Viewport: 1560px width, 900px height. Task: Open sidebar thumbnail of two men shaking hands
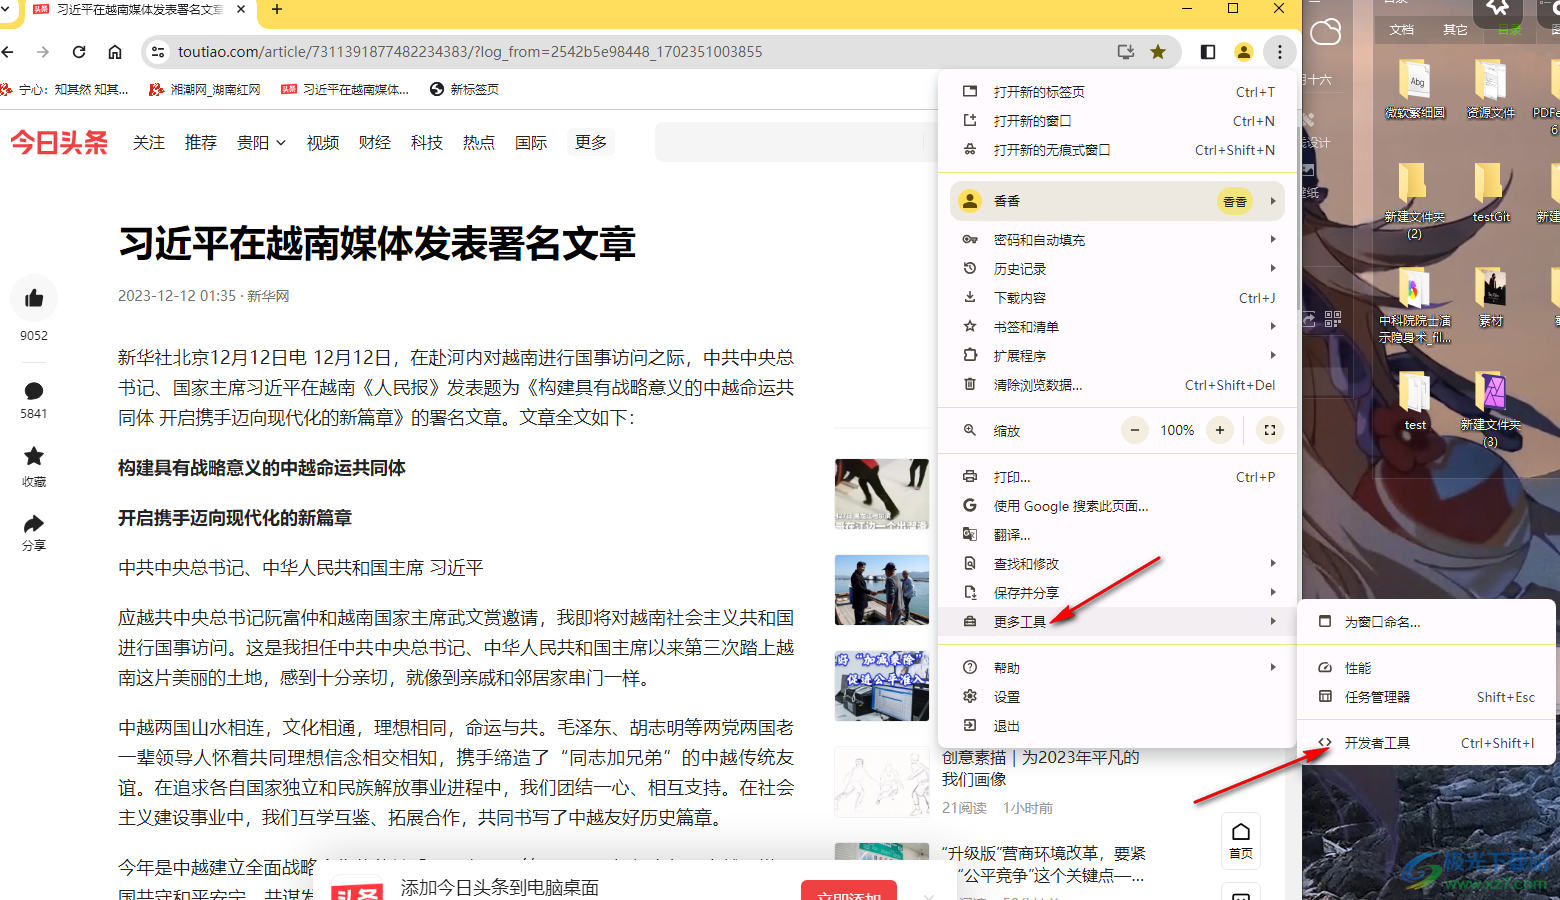click(882, 590)
